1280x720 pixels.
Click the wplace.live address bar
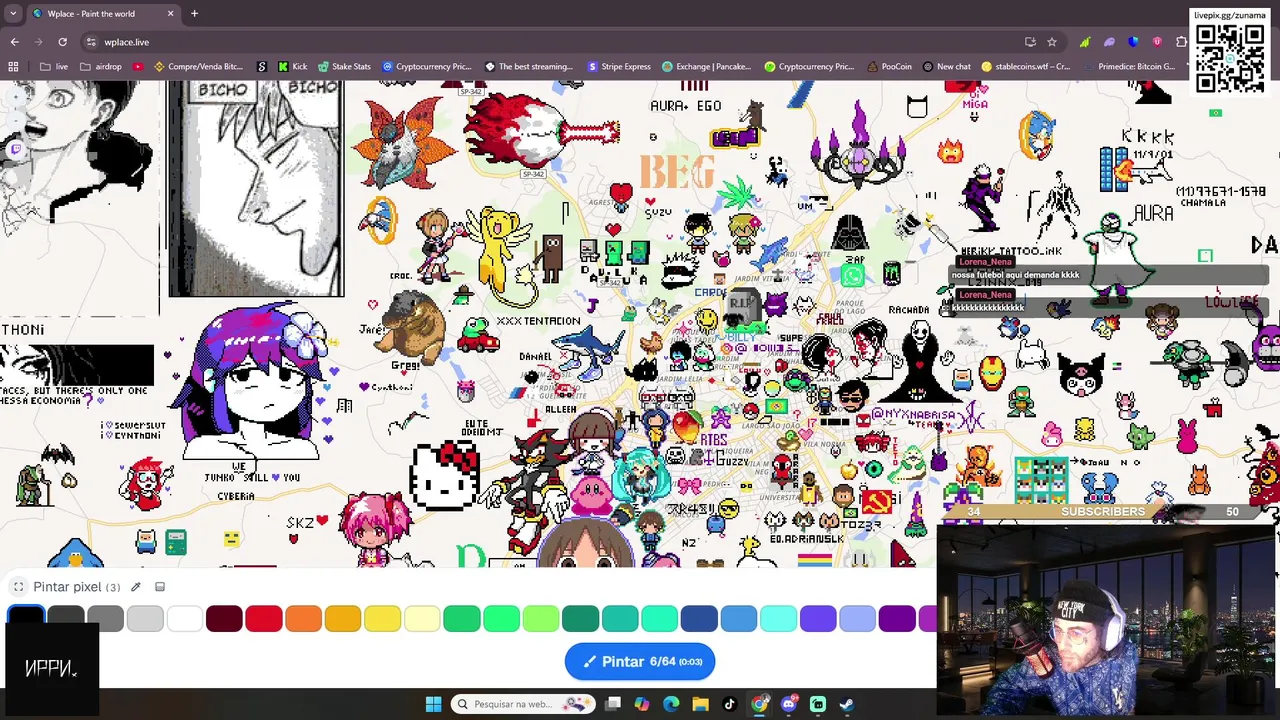pyautogui.click(x=560, y=42)
